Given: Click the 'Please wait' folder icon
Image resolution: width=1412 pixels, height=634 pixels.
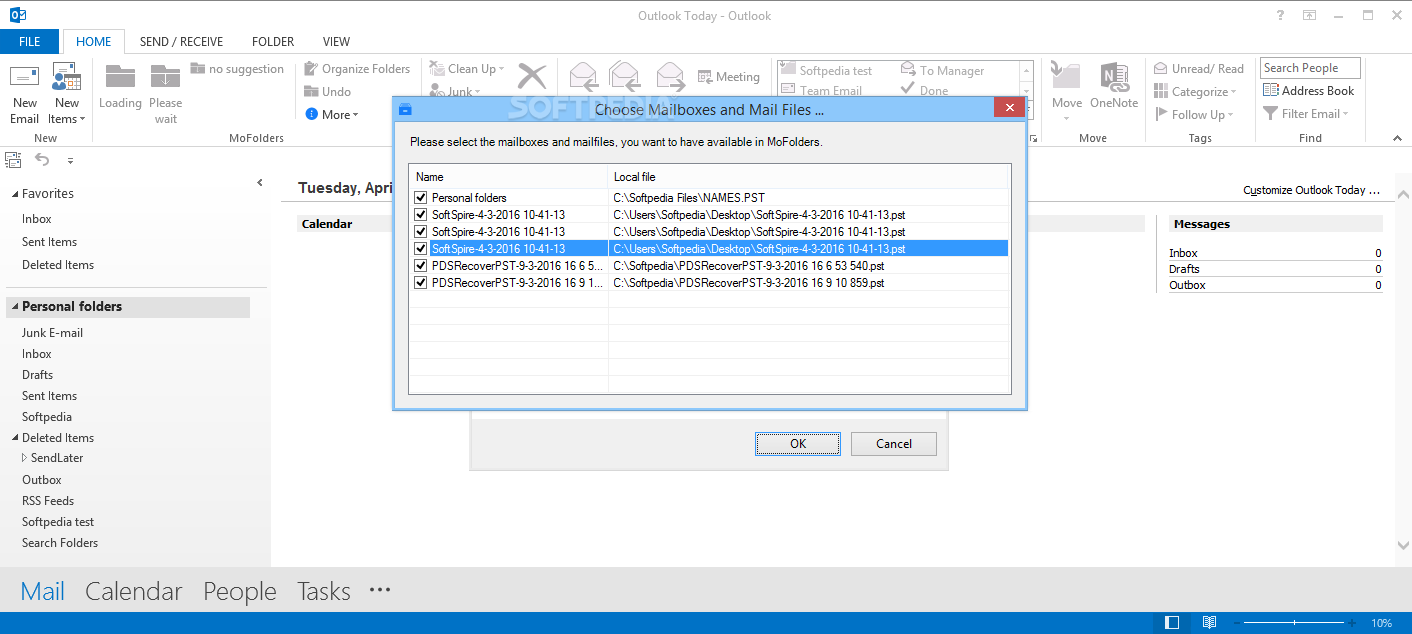Looking at the screenshot, I should pyautogui.click(x=165, y=76).
